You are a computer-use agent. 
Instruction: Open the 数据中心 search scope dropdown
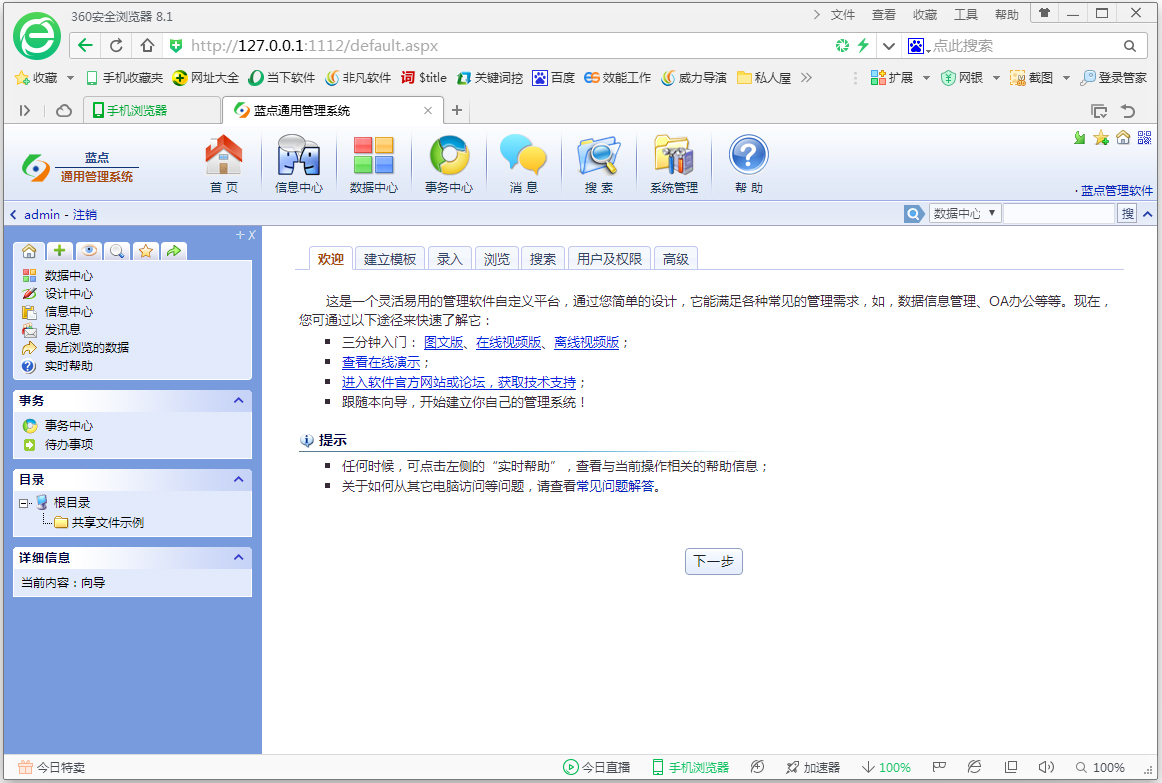click(x=965, y=213)
